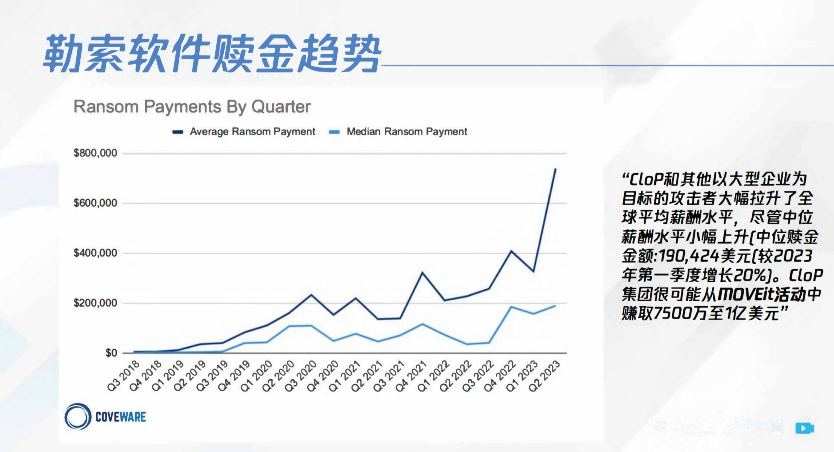The image size is (834, 452).
Task: Click the Average Ransom Payment legend marker
Action: (x=178, y=132)
